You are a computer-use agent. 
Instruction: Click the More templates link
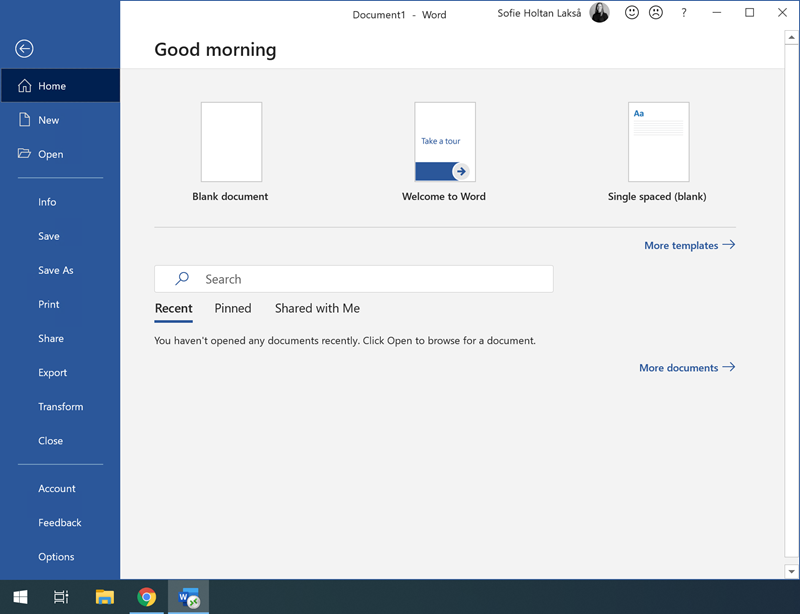tap(689, 245)
